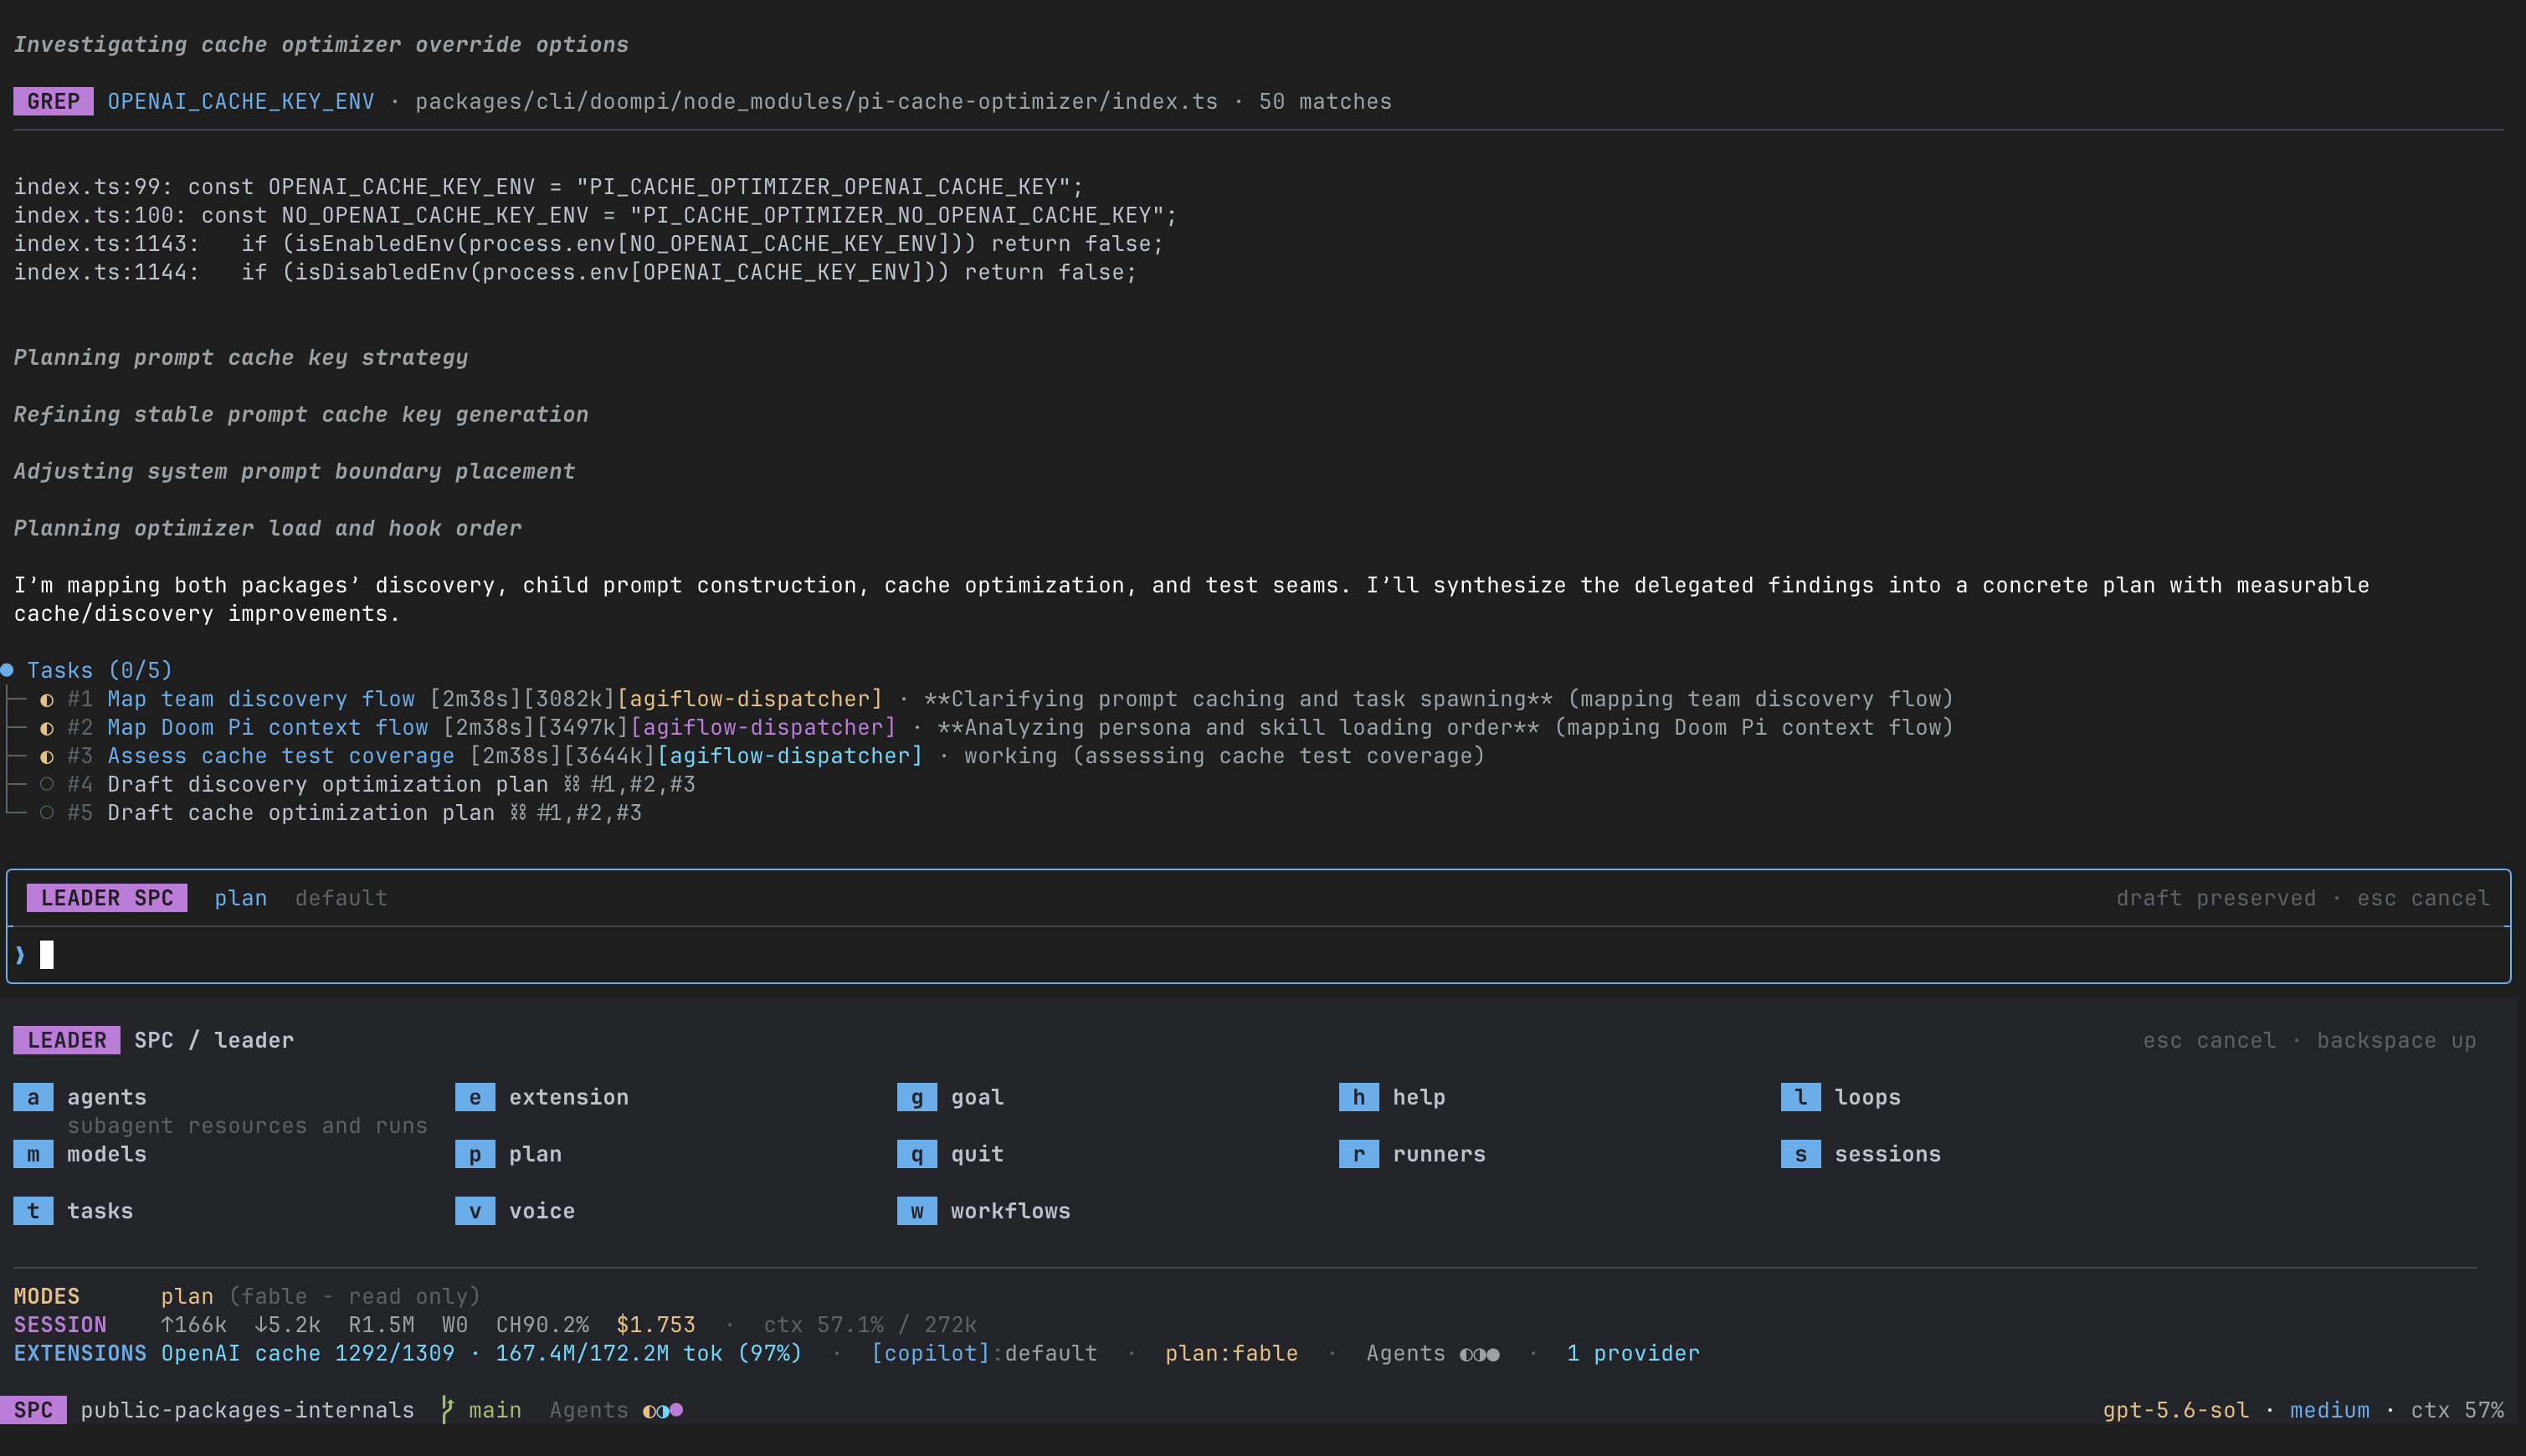
Task: Click the LEADER SPC badge in prompt box
Action: click(107, 898)
